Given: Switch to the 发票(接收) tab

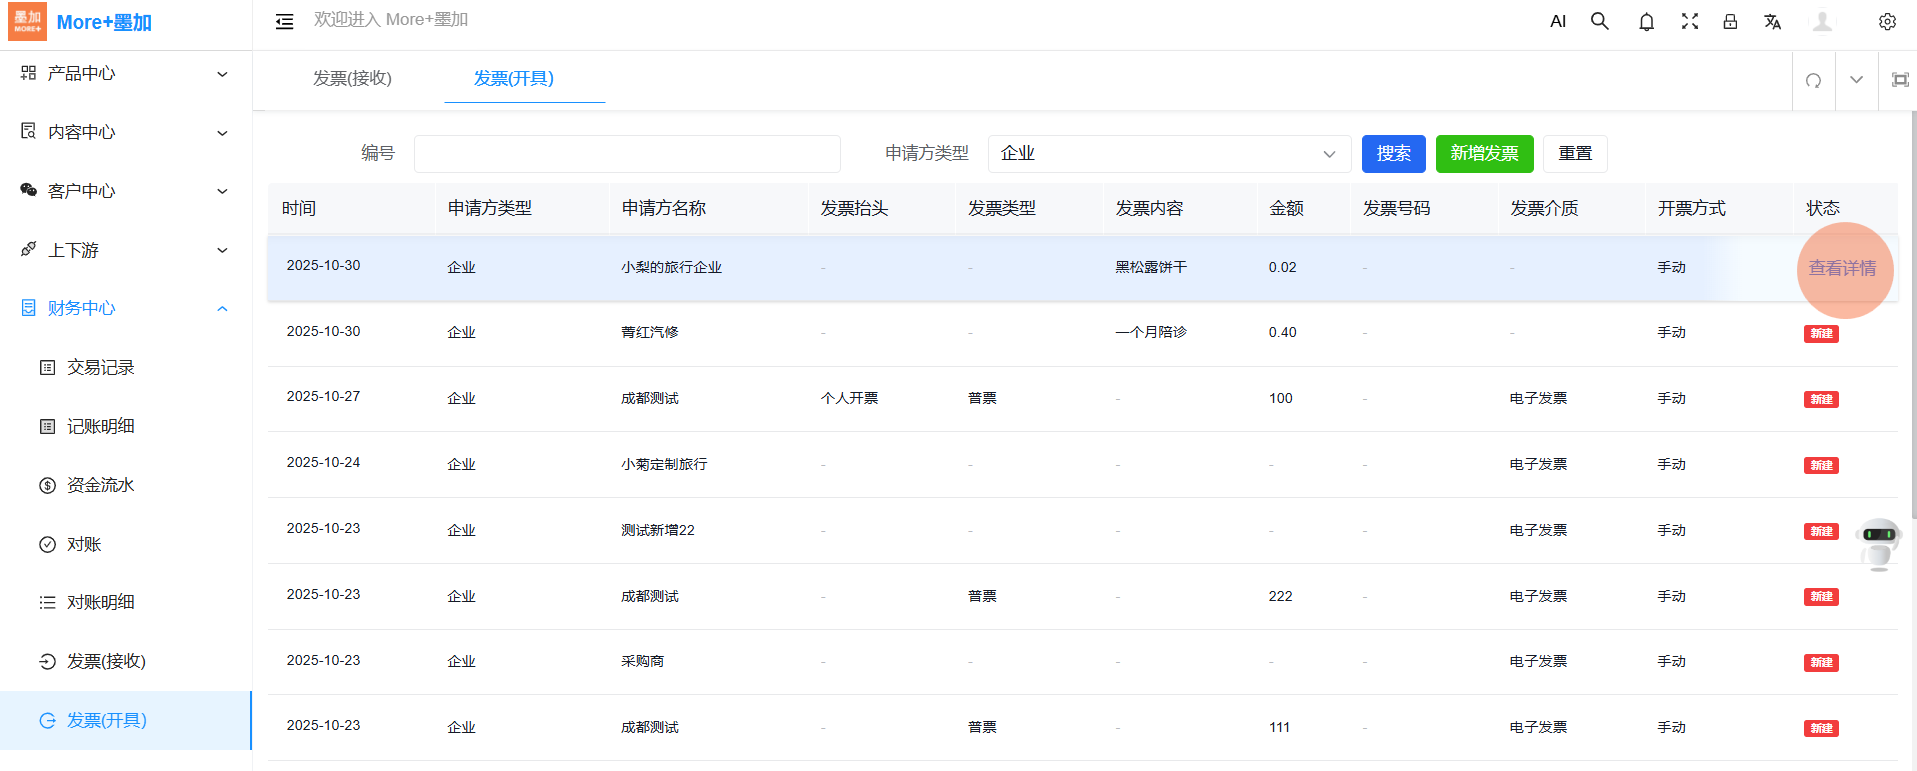Looking at the screenshot, I should pos(352,78).
